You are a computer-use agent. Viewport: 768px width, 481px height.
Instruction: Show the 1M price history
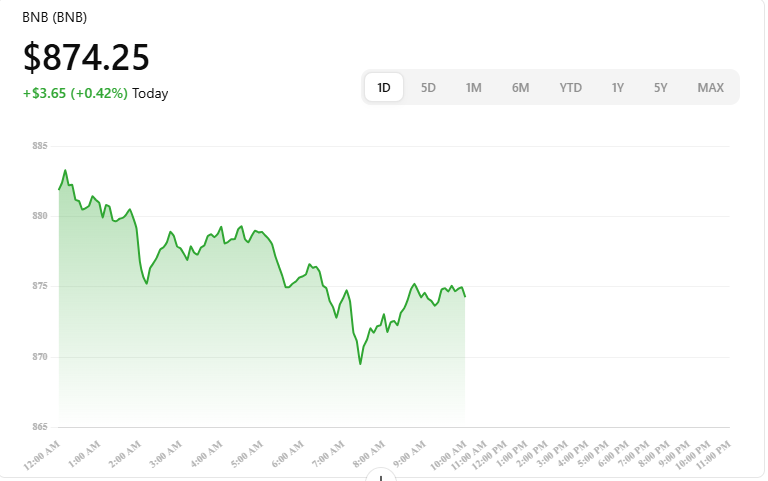pyautogui.click(x=473, y=87)
